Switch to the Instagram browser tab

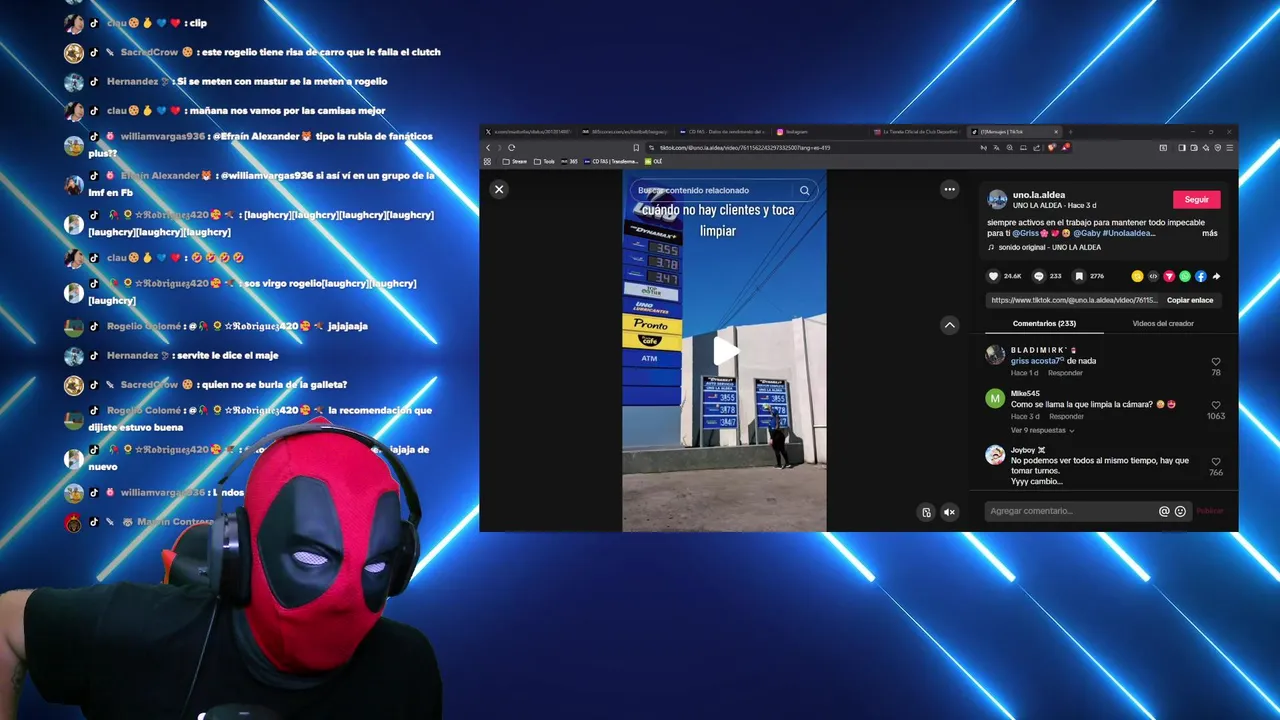[820, 132]
